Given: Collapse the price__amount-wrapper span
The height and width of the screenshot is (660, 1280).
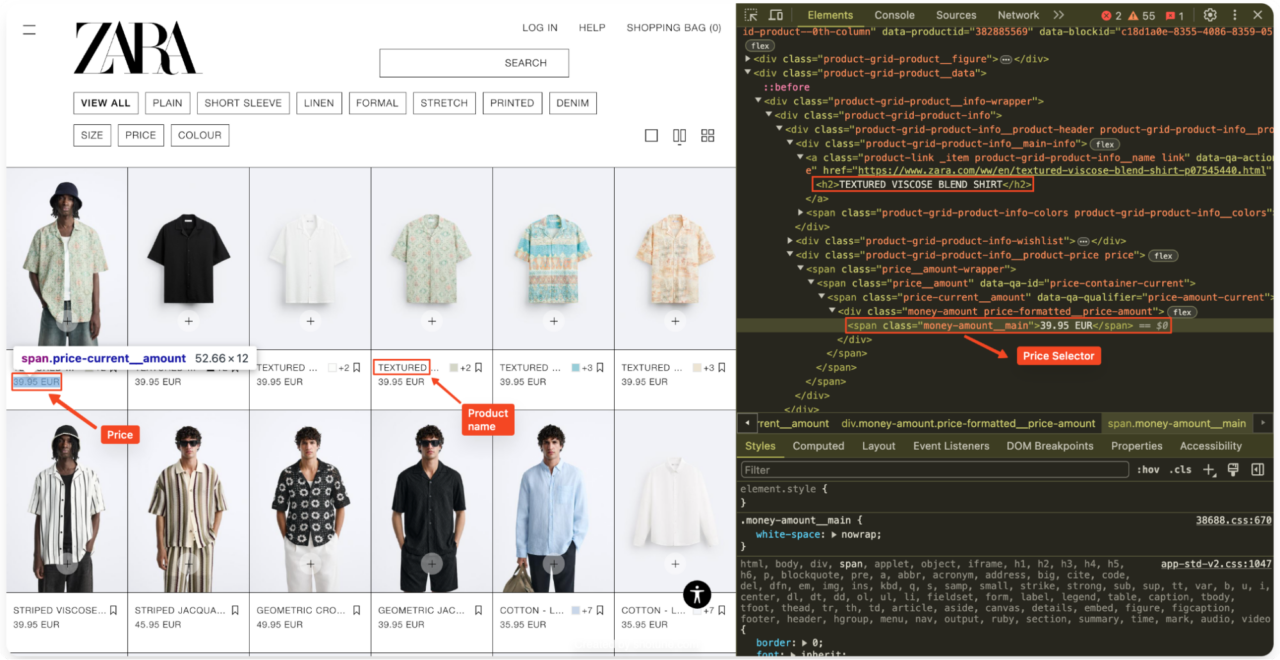Looking at the screenshot, I should tap(801, 269).
